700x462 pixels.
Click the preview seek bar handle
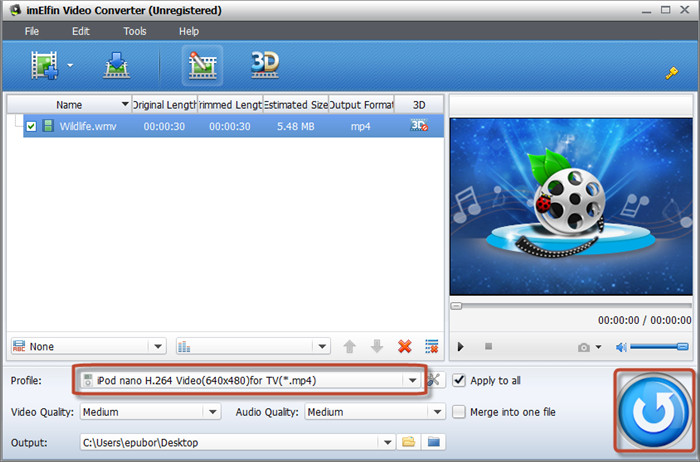coord(456,306)
